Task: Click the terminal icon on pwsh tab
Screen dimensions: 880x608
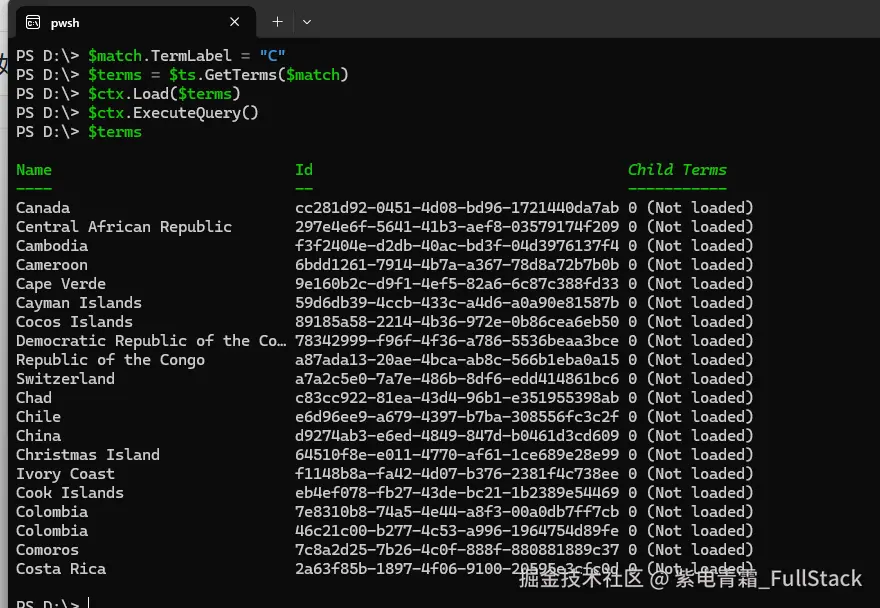Action: click(x=33, y=22)
